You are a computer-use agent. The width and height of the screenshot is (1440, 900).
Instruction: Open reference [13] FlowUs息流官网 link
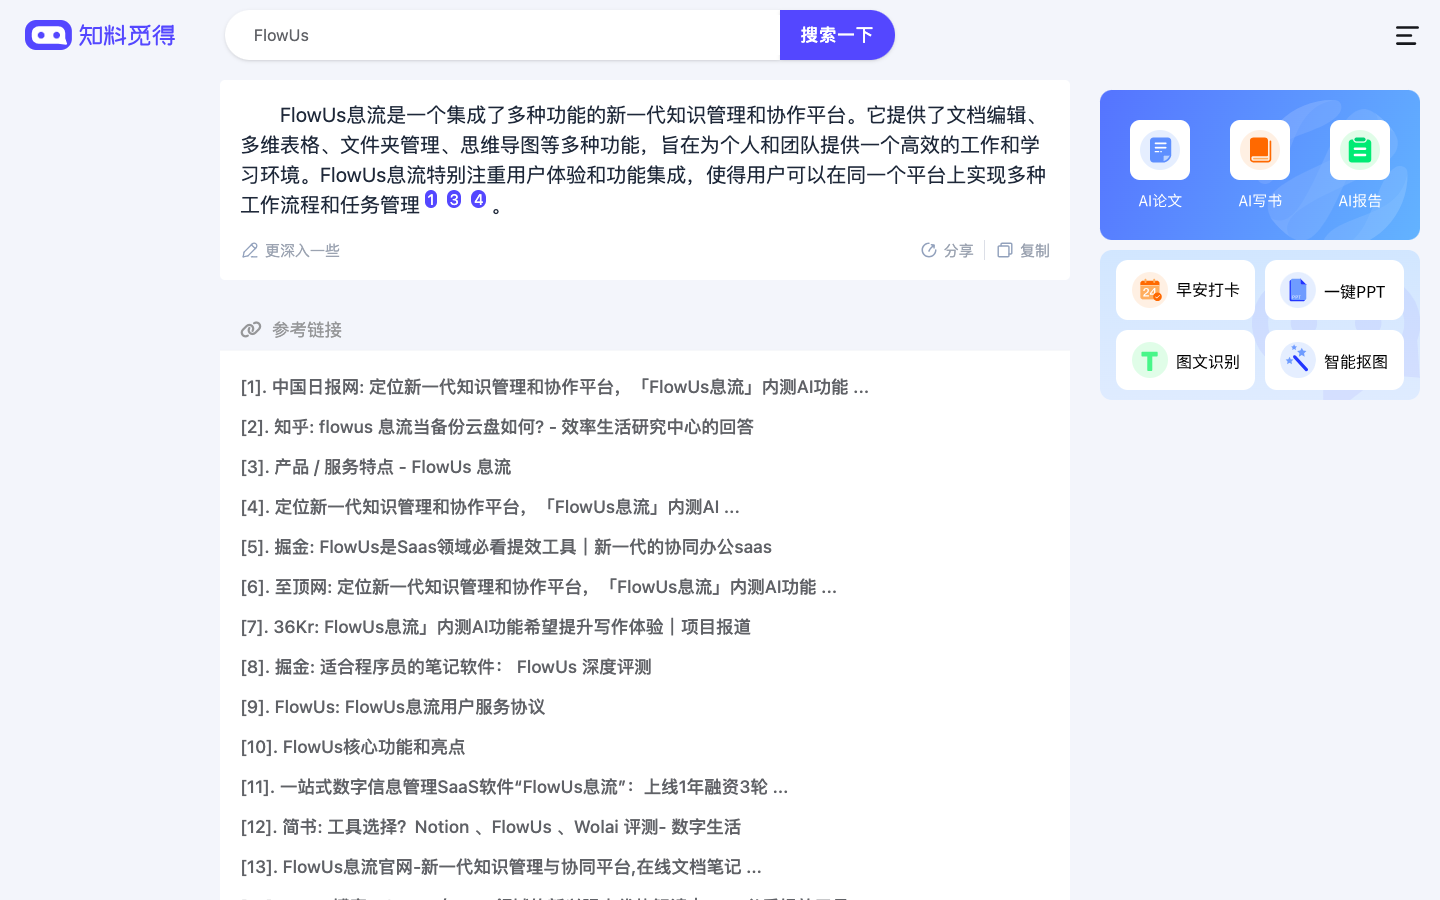501,867
